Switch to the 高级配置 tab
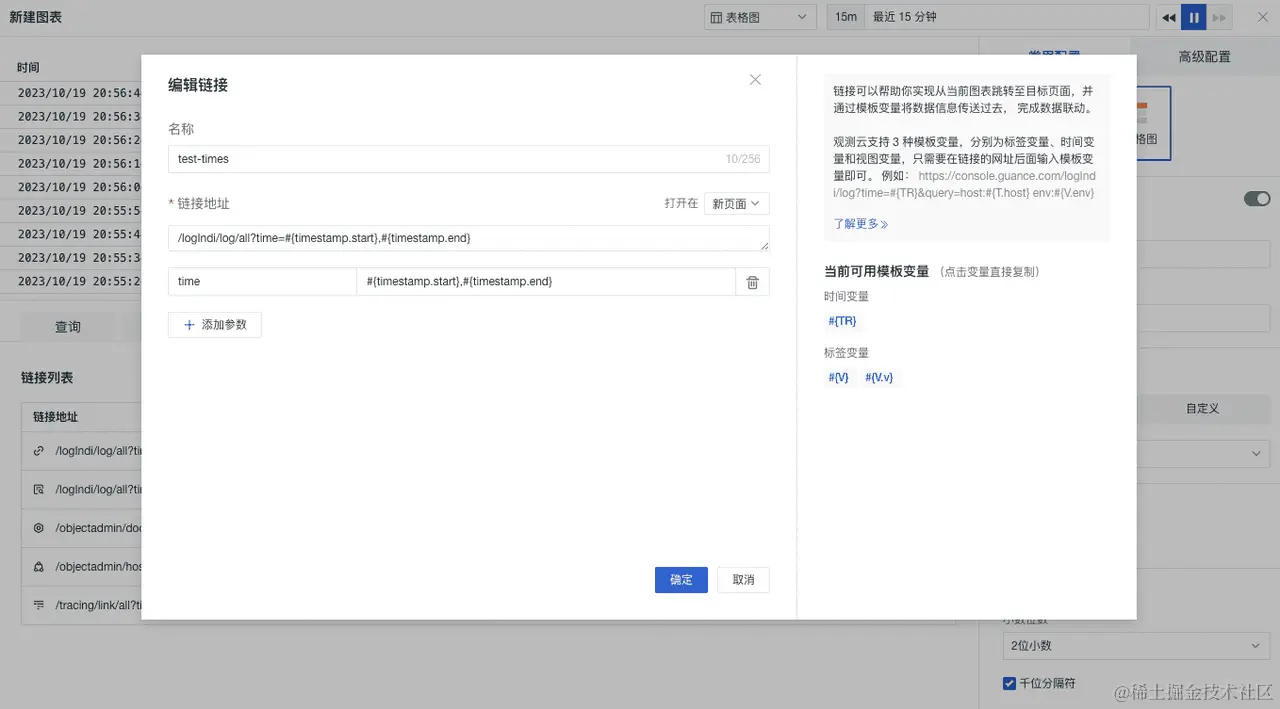This screenshot has width=1280, height=709. point(1204,56)
